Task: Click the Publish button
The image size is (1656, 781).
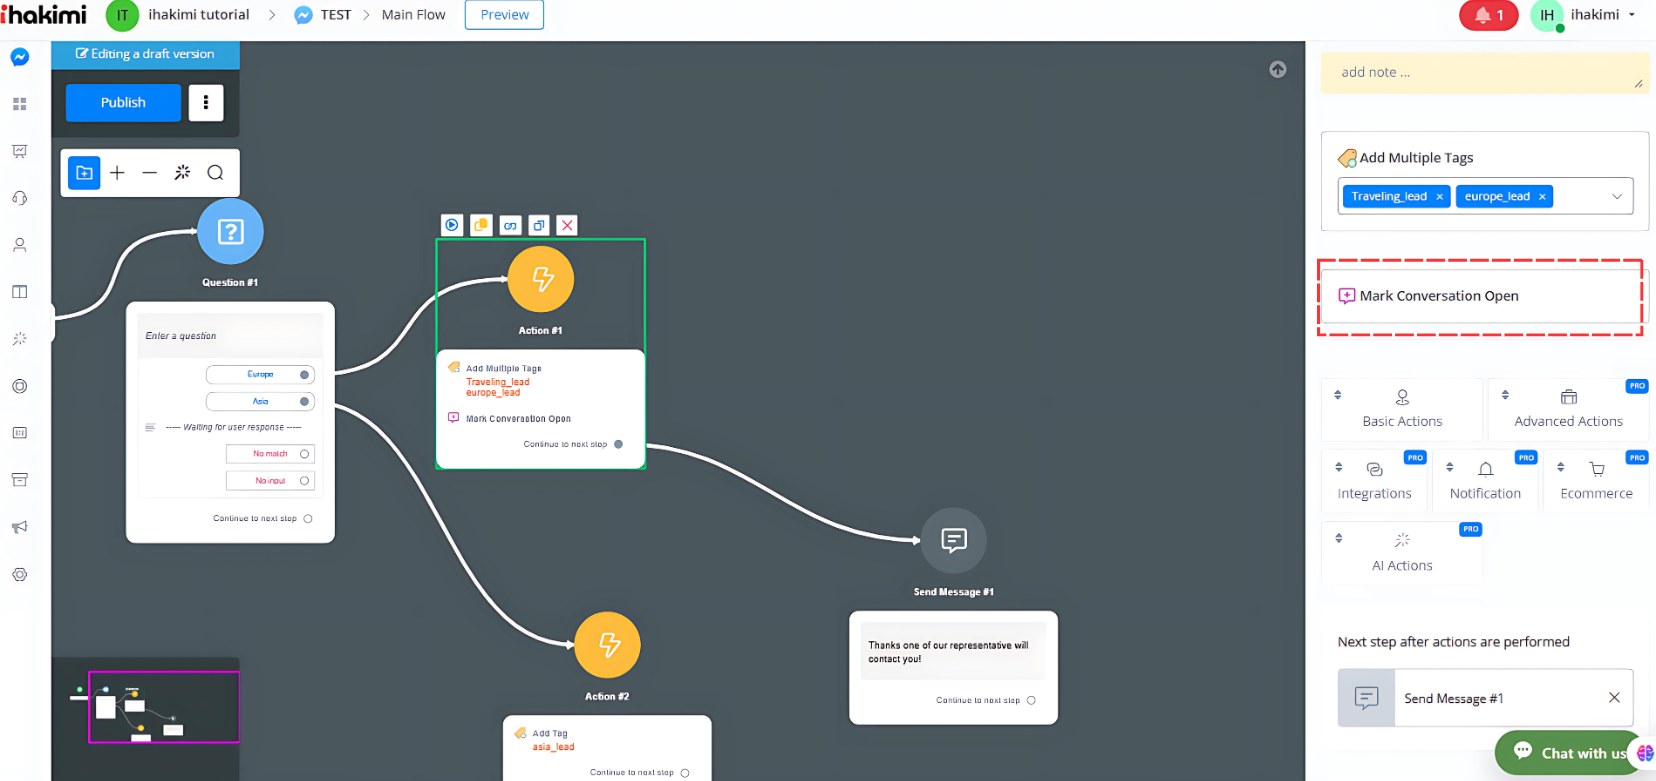Action: click(x=123, y=103)
